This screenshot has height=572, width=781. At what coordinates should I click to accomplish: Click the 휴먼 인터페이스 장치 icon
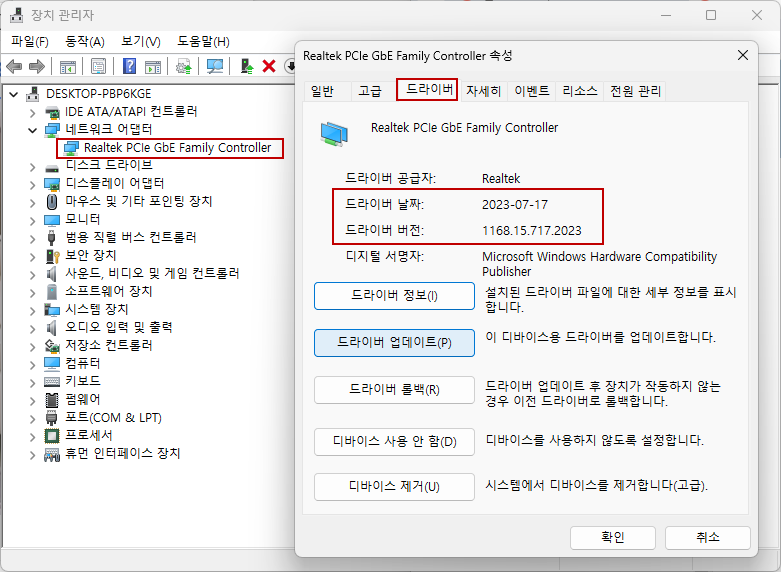coord(52,454)
